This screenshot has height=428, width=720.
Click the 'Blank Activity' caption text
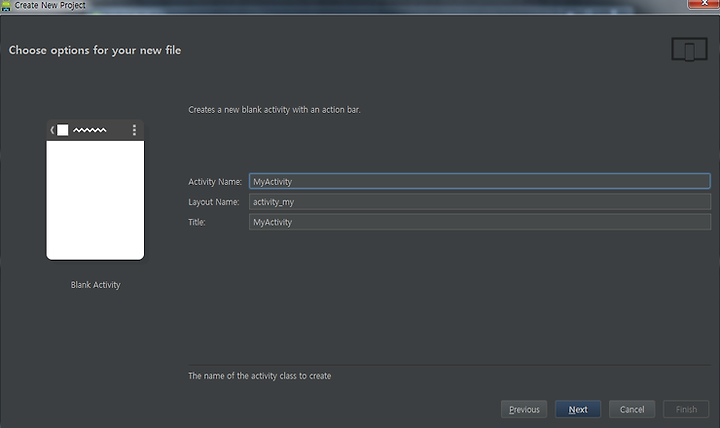pyautogui.click(x=96, y=285)
